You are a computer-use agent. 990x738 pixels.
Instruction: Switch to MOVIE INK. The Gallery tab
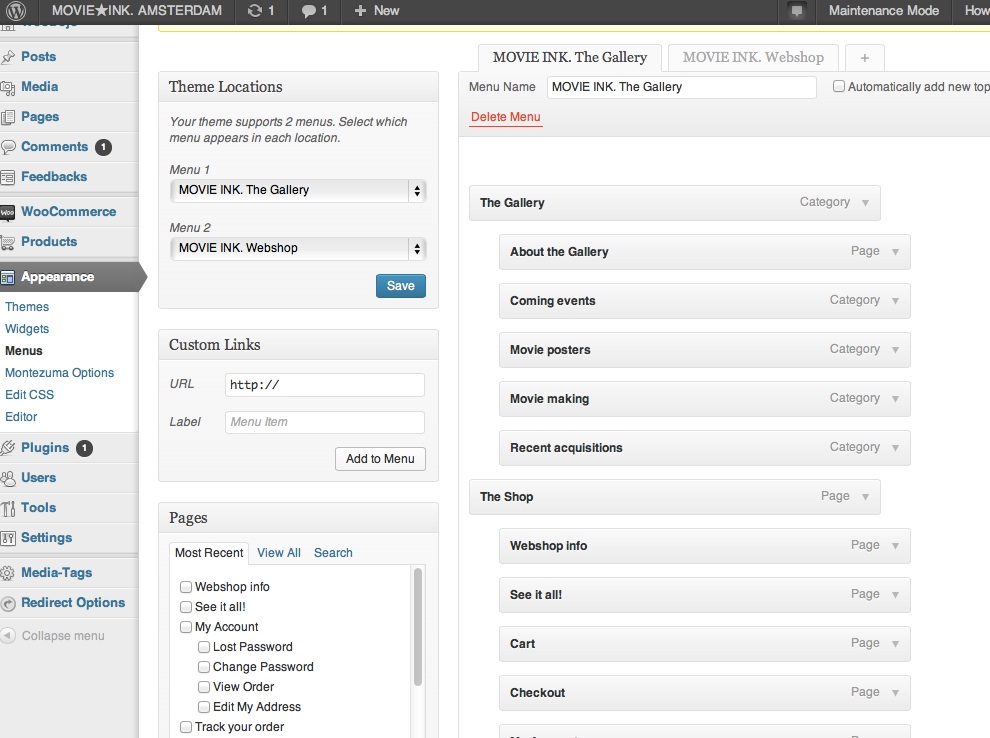pyautogui.click(x=570, y=57)
